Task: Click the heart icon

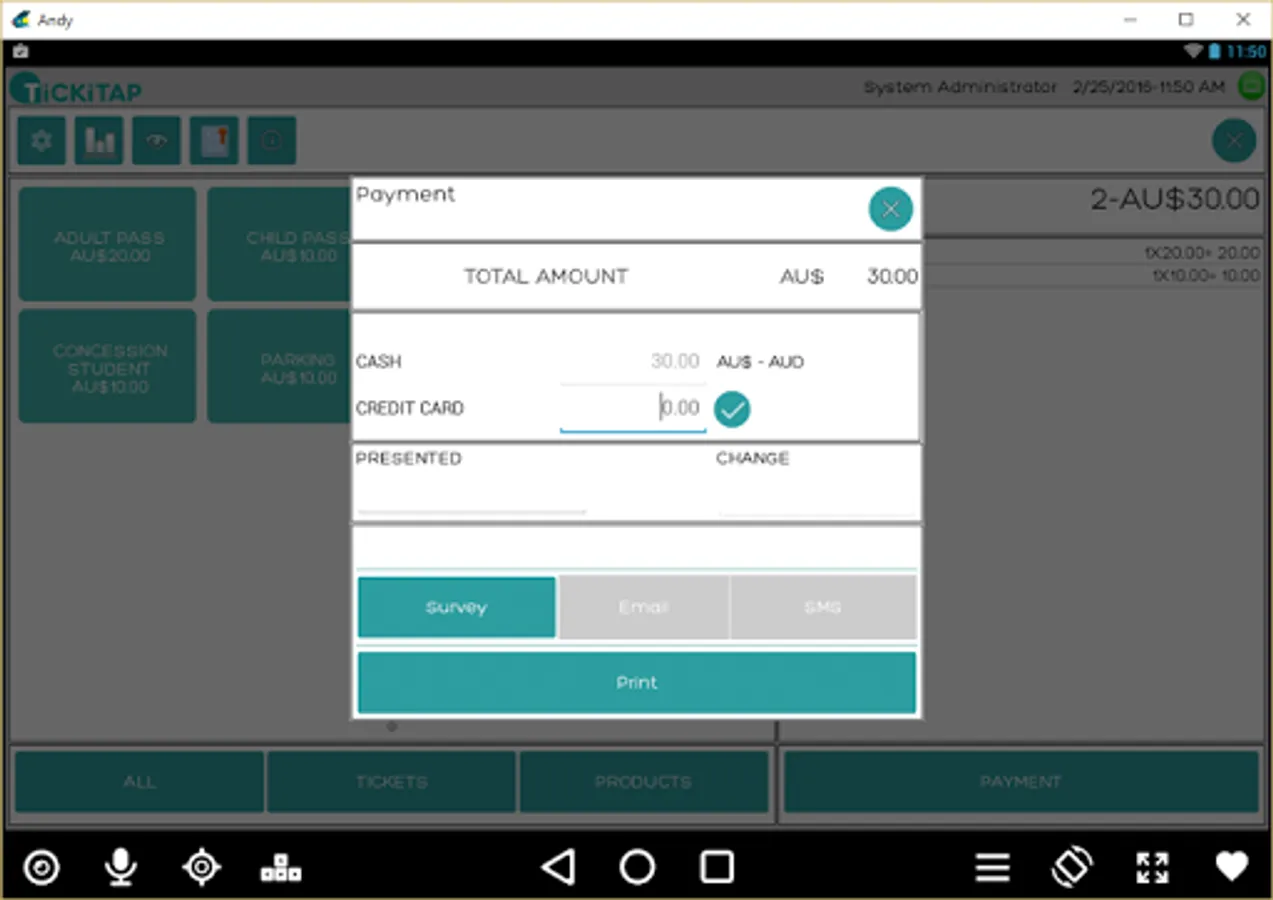Action: tap(1232, 866)
